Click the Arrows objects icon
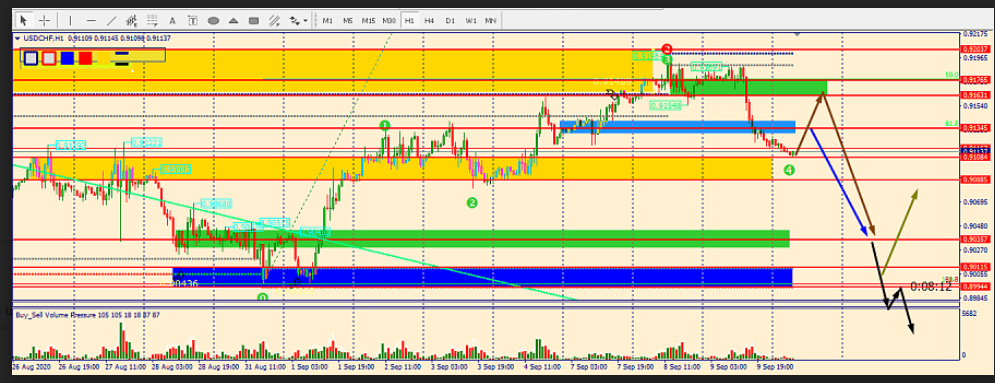This screenshot has height=383, width=995. 294,20
